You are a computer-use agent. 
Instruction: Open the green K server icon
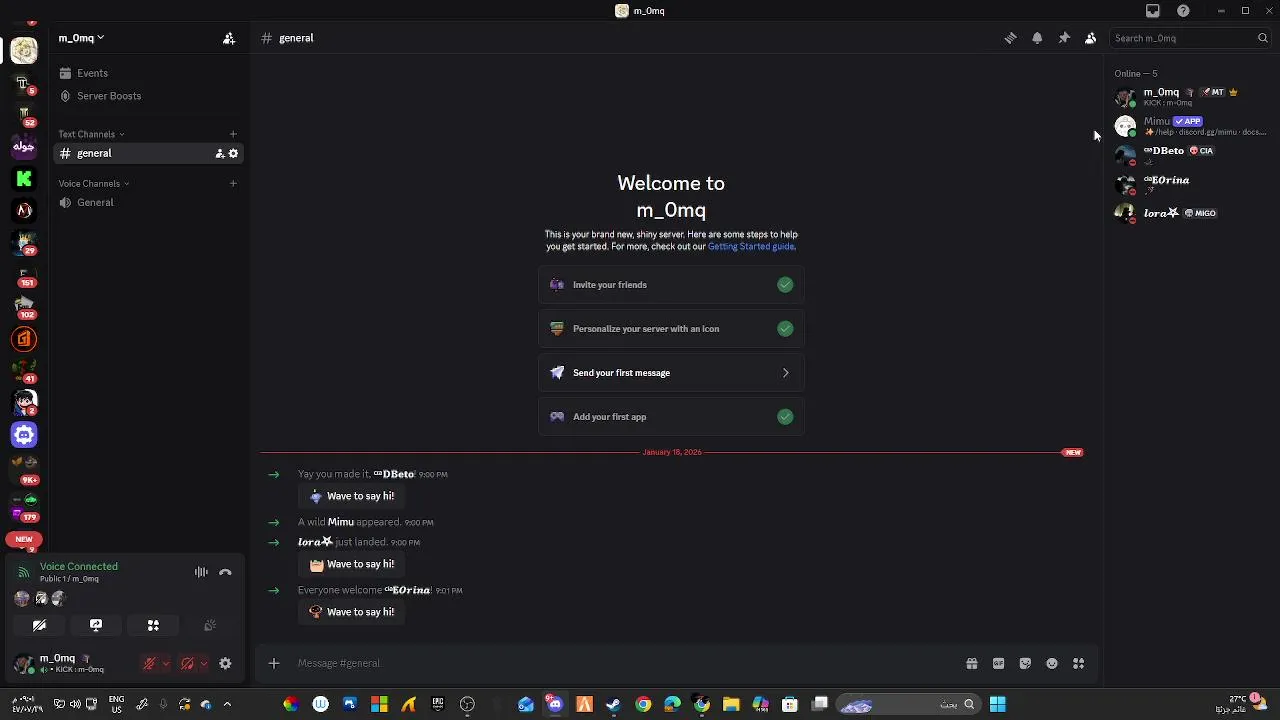[x=24, y=179]
